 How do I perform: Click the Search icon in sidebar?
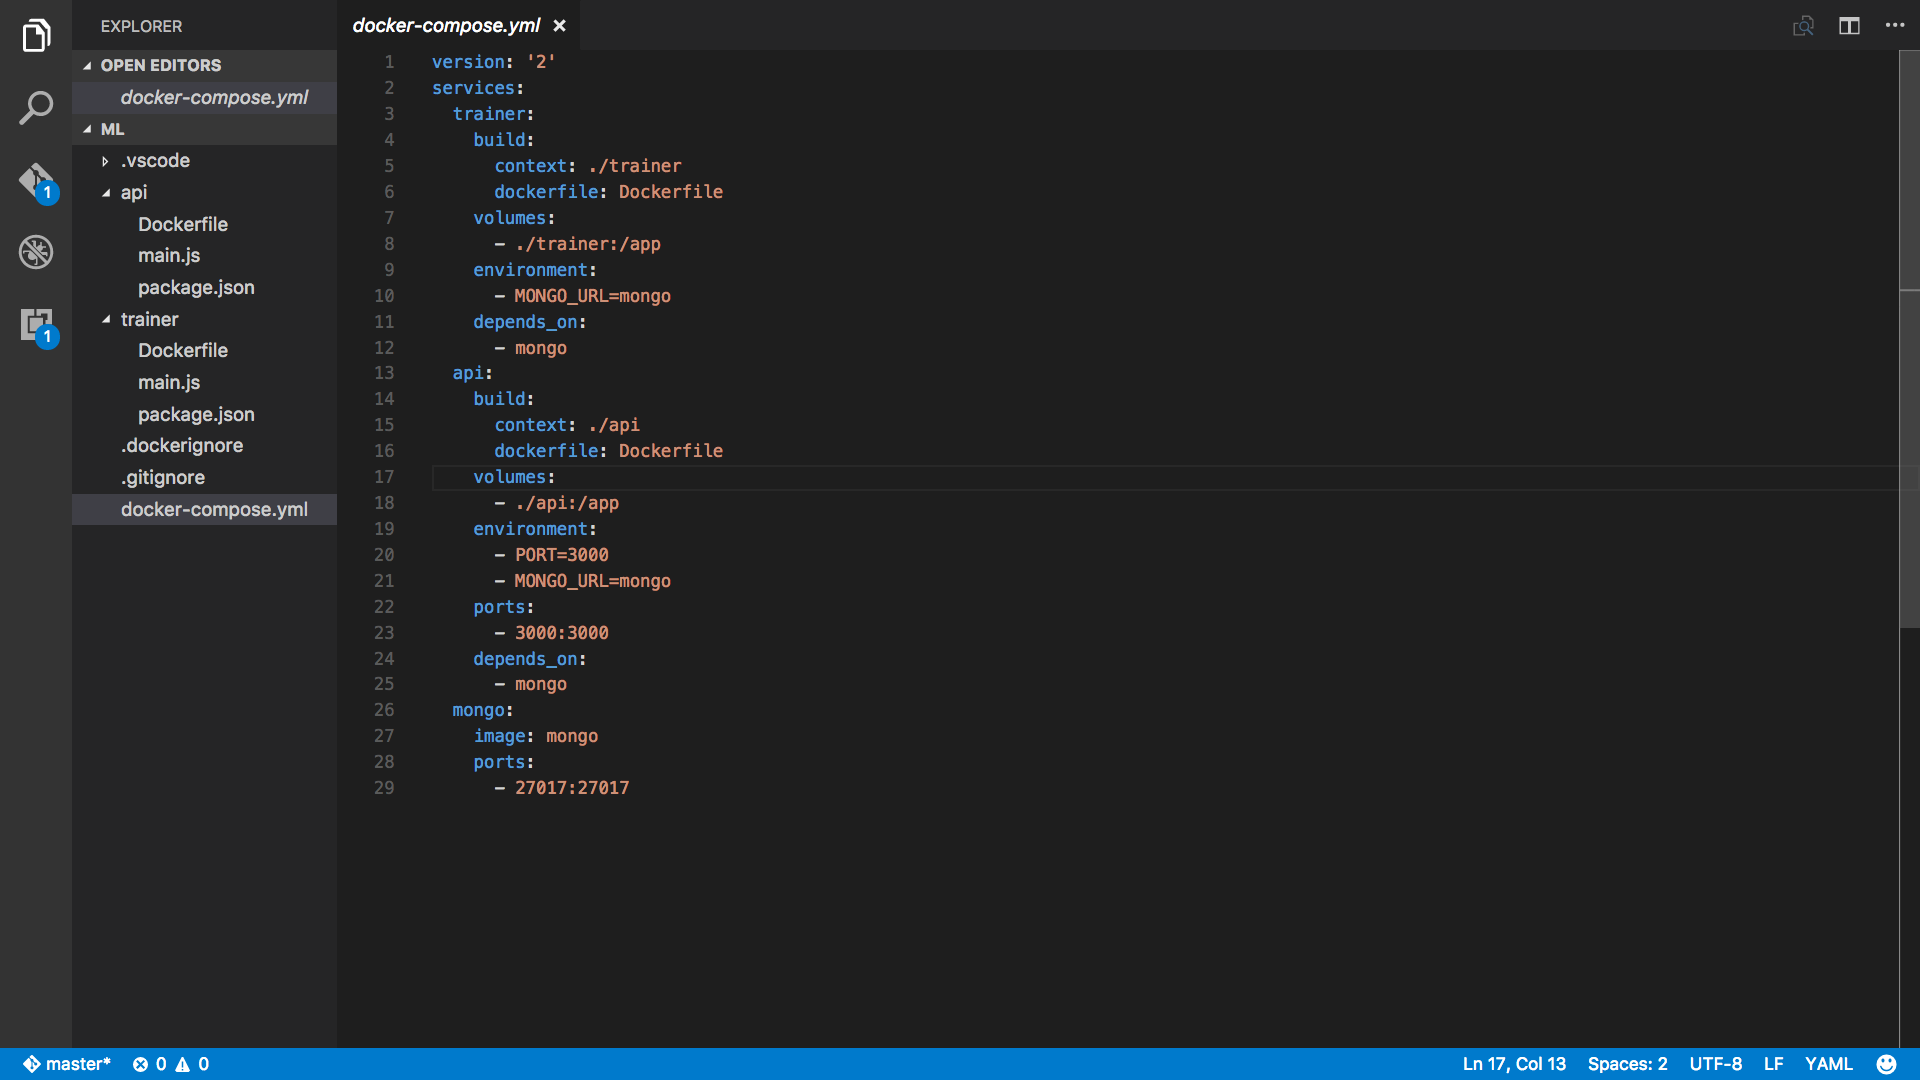click(36, 109)
